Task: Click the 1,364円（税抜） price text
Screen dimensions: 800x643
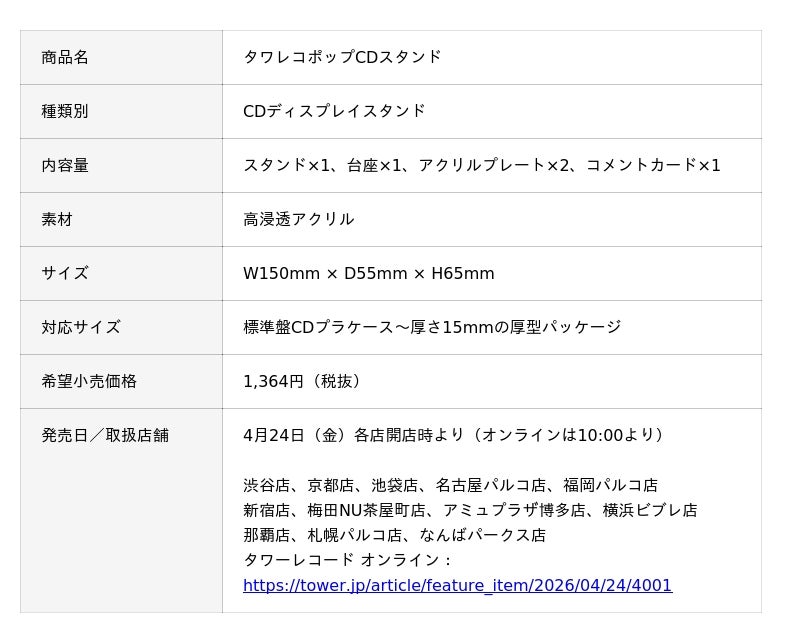Action: 303,381
